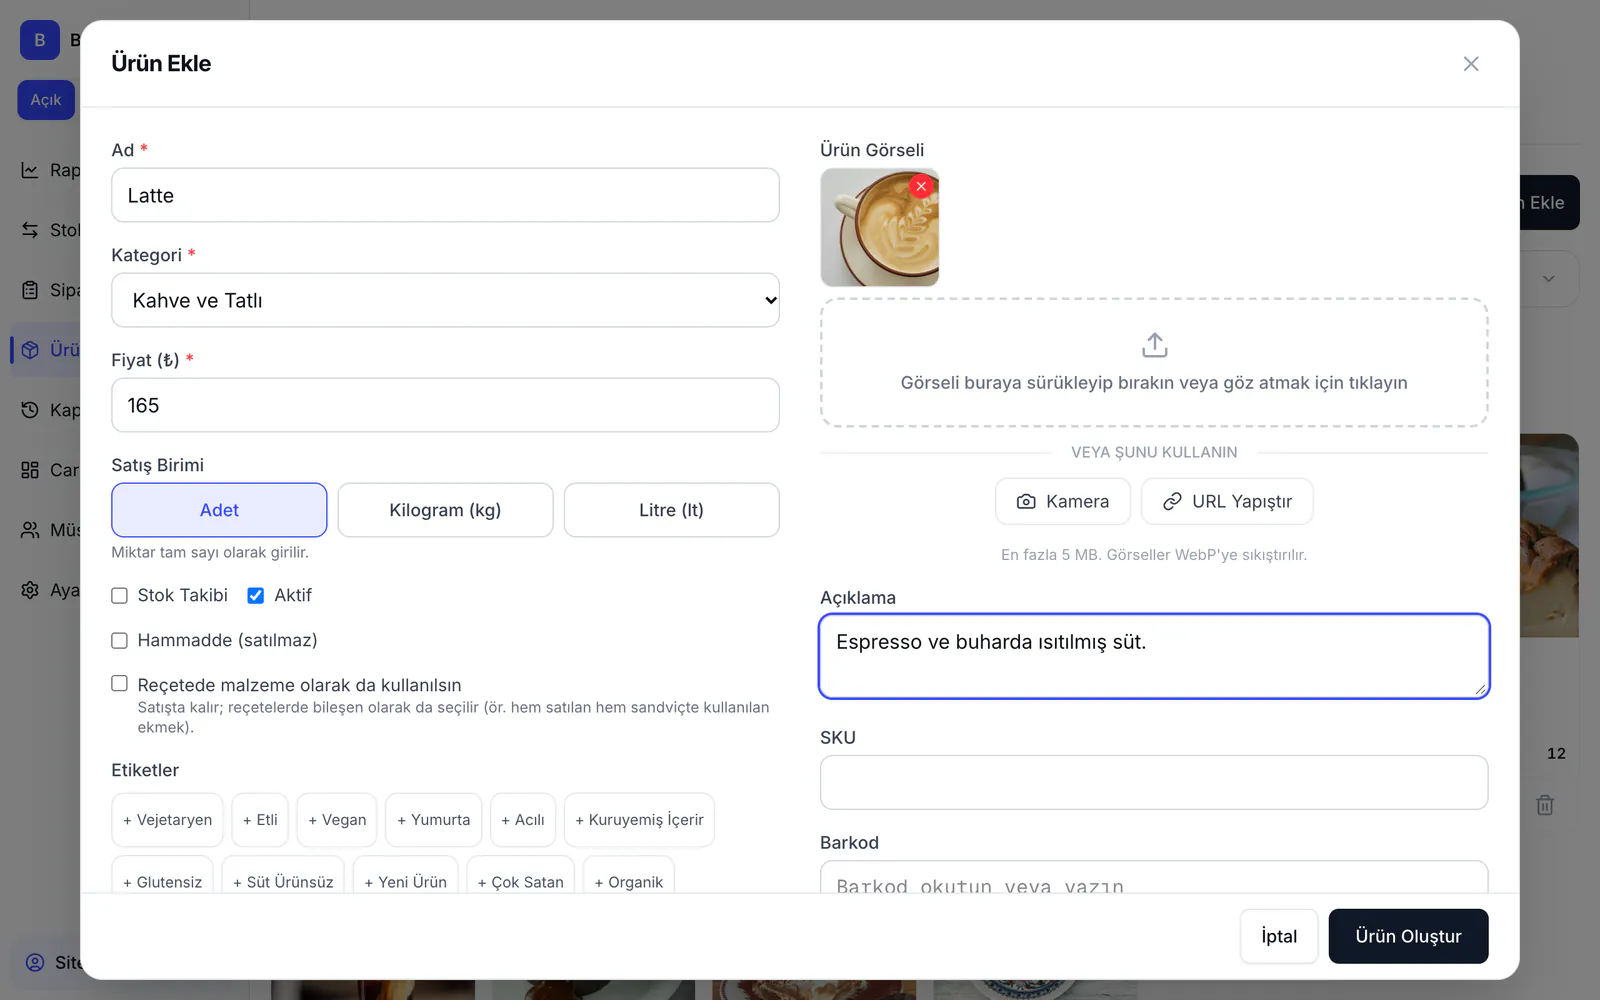
Task: Tick Reçetede malzeme olarak da kullanılsın
Action: [119, 684]
